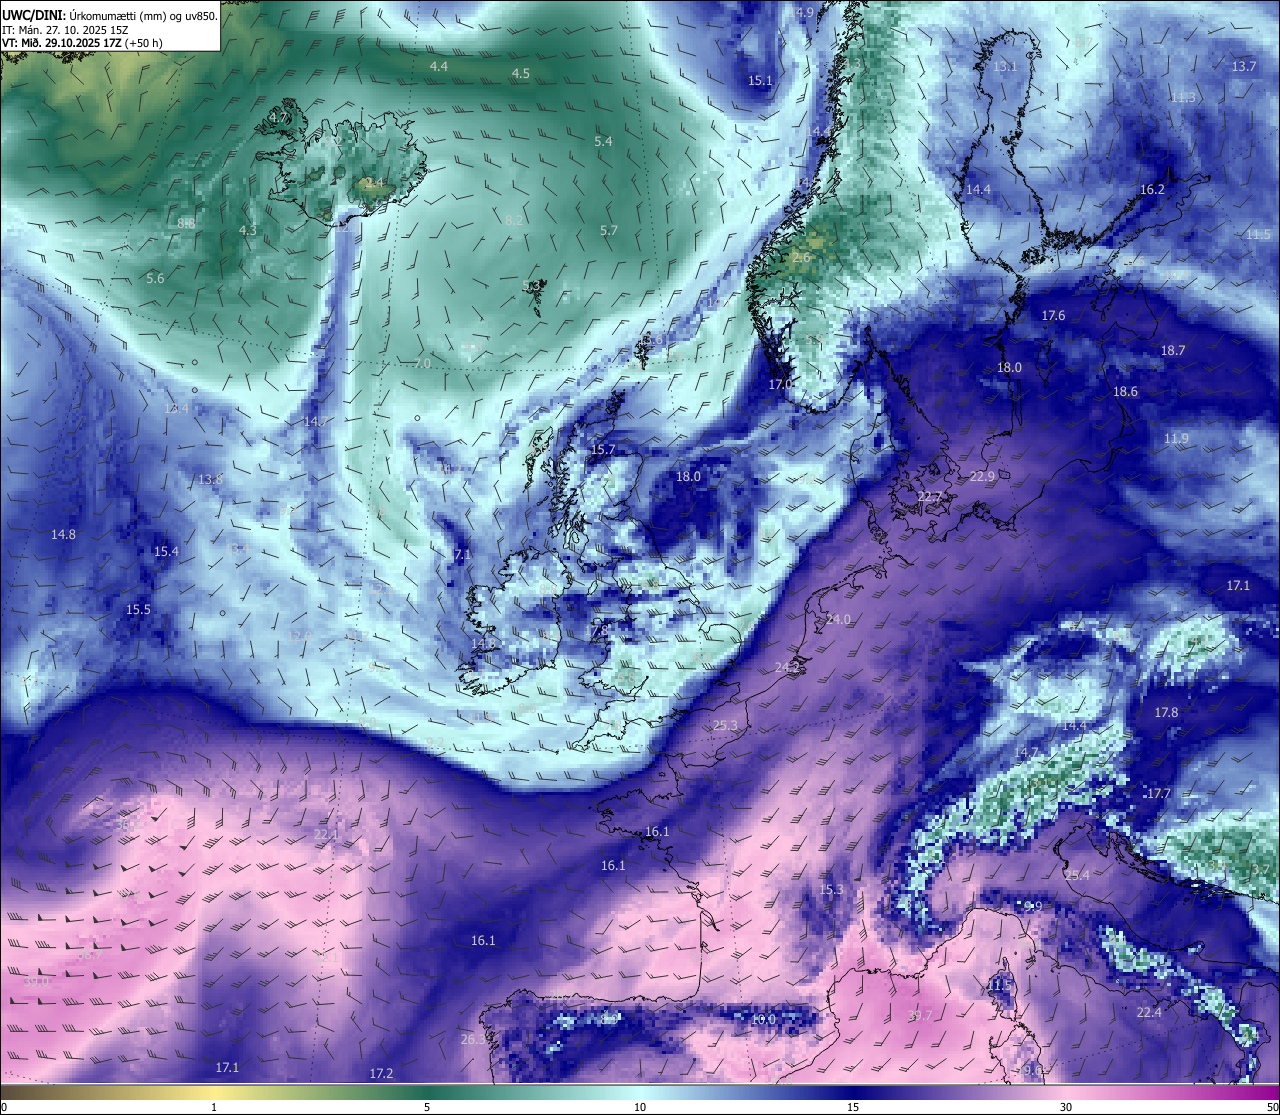Click the 4.4 value on the map

click(x=438, y=66)
